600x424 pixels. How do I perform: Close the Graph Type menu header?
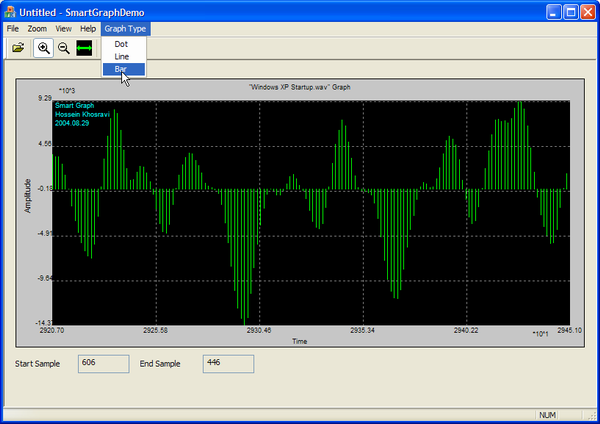click(126, 29)
